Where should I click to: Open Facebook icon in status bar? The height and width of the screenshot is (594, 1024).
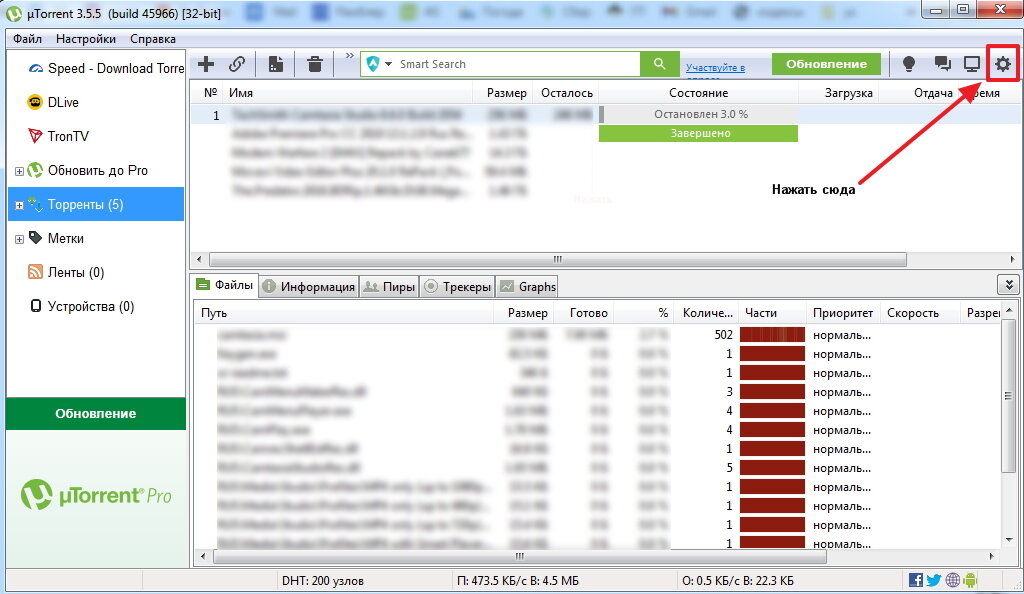point(916,580)
